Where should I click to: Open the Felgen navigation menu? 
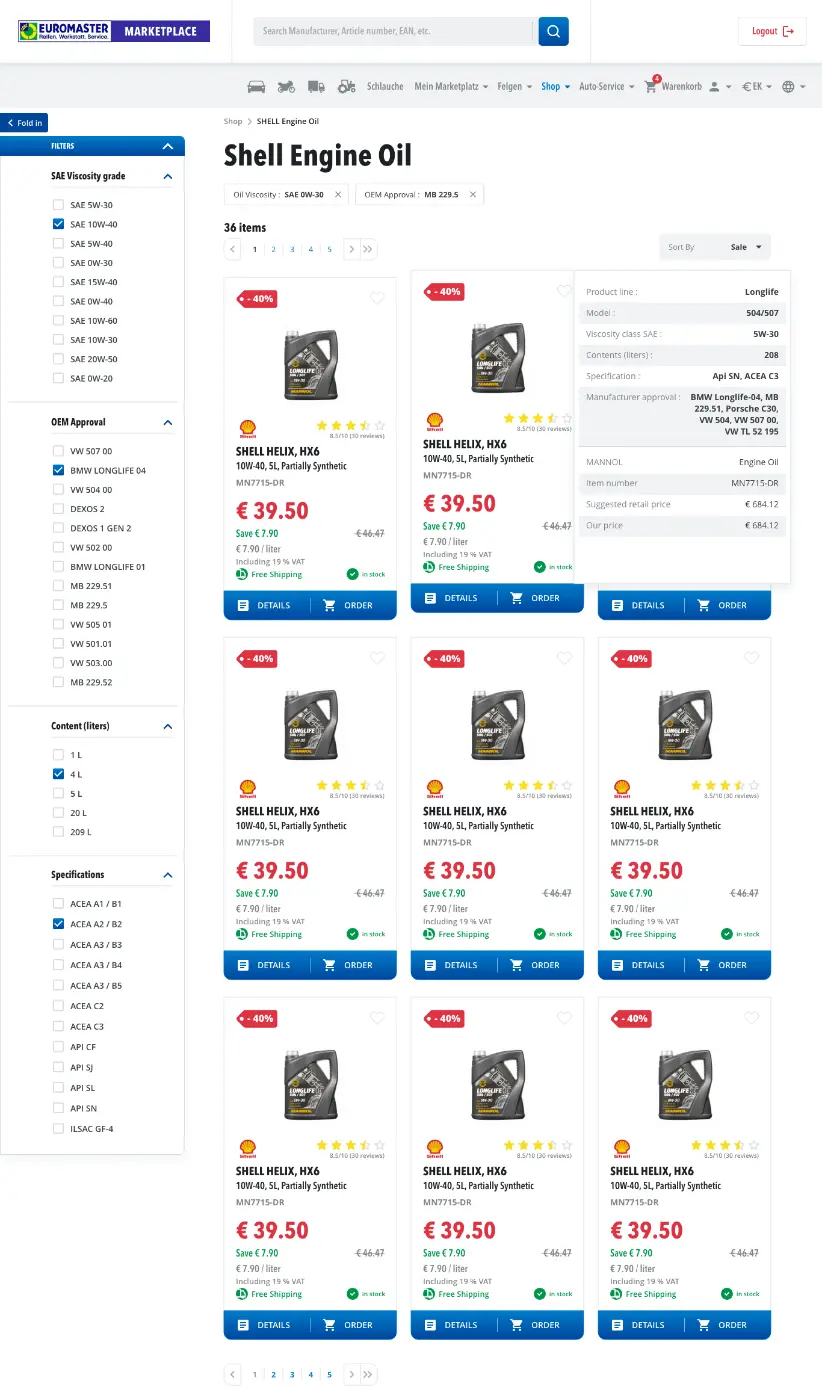[x=514, y=87]
